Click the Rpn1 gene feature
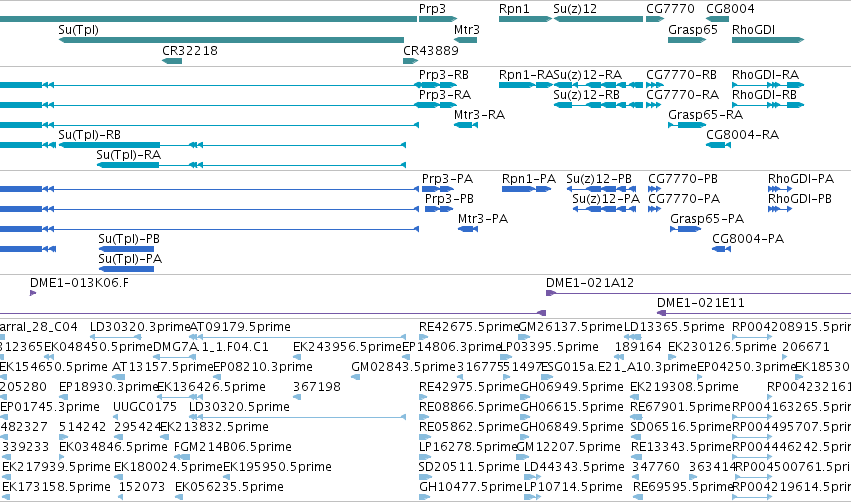 (525, 19)
